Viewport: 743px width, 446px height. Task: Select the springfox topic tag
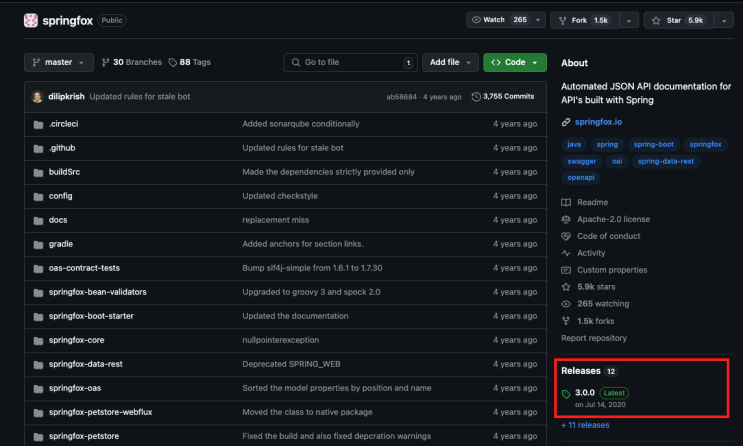pos(705,145)
